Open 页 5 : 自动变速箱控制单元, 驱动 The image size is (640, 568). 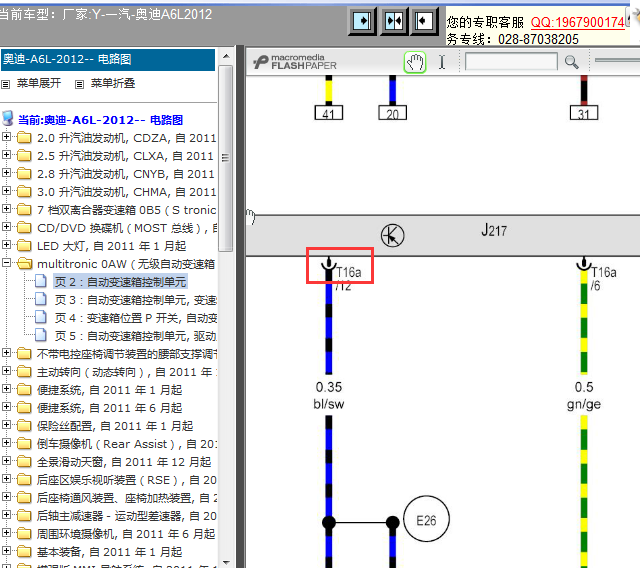coord(136,336)
